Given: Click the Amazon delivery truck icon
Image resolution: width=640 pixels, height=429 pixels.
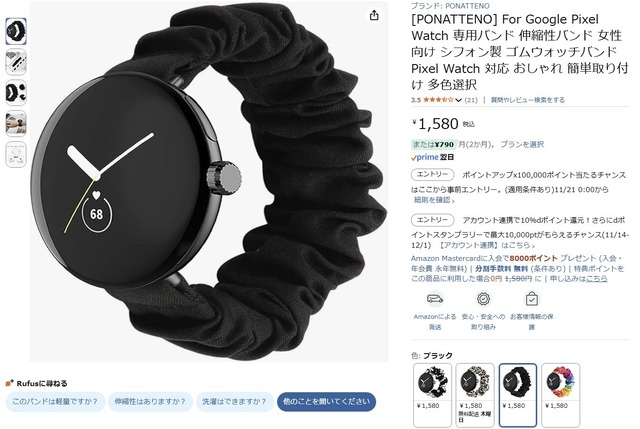Looking at the screenshot, I should pos(435,299).
